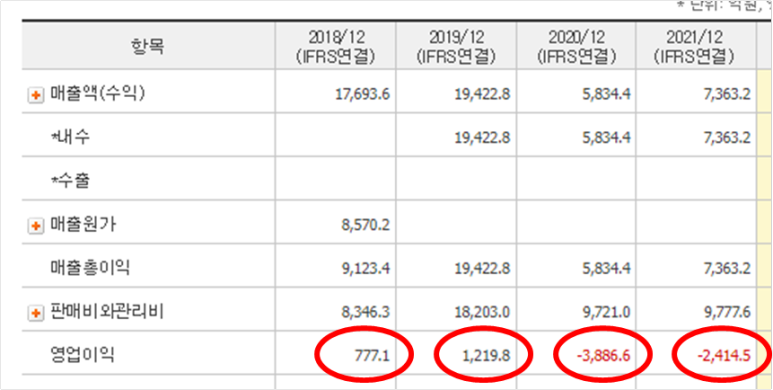The image size is (773, 390).
Task: Select the 2021/12 (IFRS연결) column header
Action: [696, 46]
